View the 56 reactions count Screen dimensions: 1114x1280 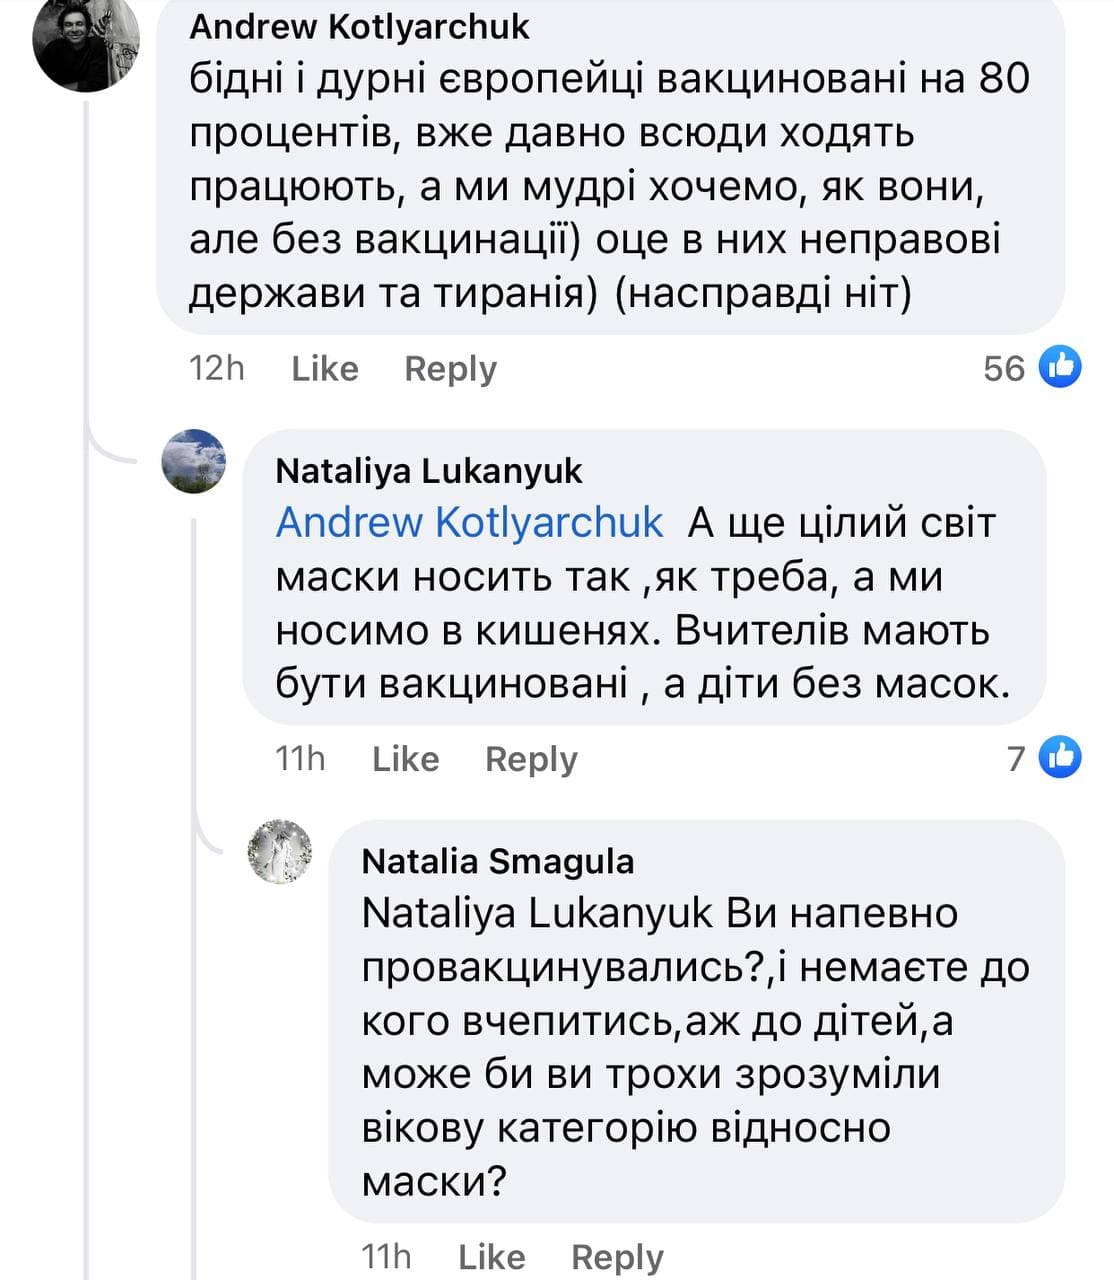tap(1004, 369)
